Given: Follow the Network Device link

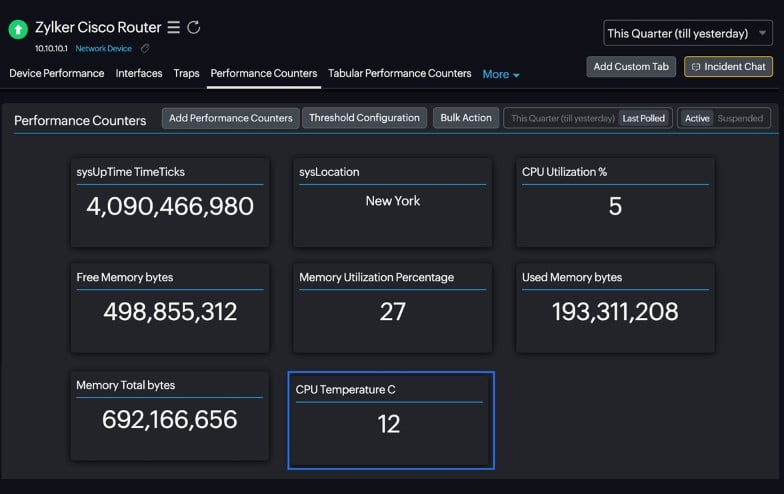Looking at the screenshot, I should tap(104, 48).
